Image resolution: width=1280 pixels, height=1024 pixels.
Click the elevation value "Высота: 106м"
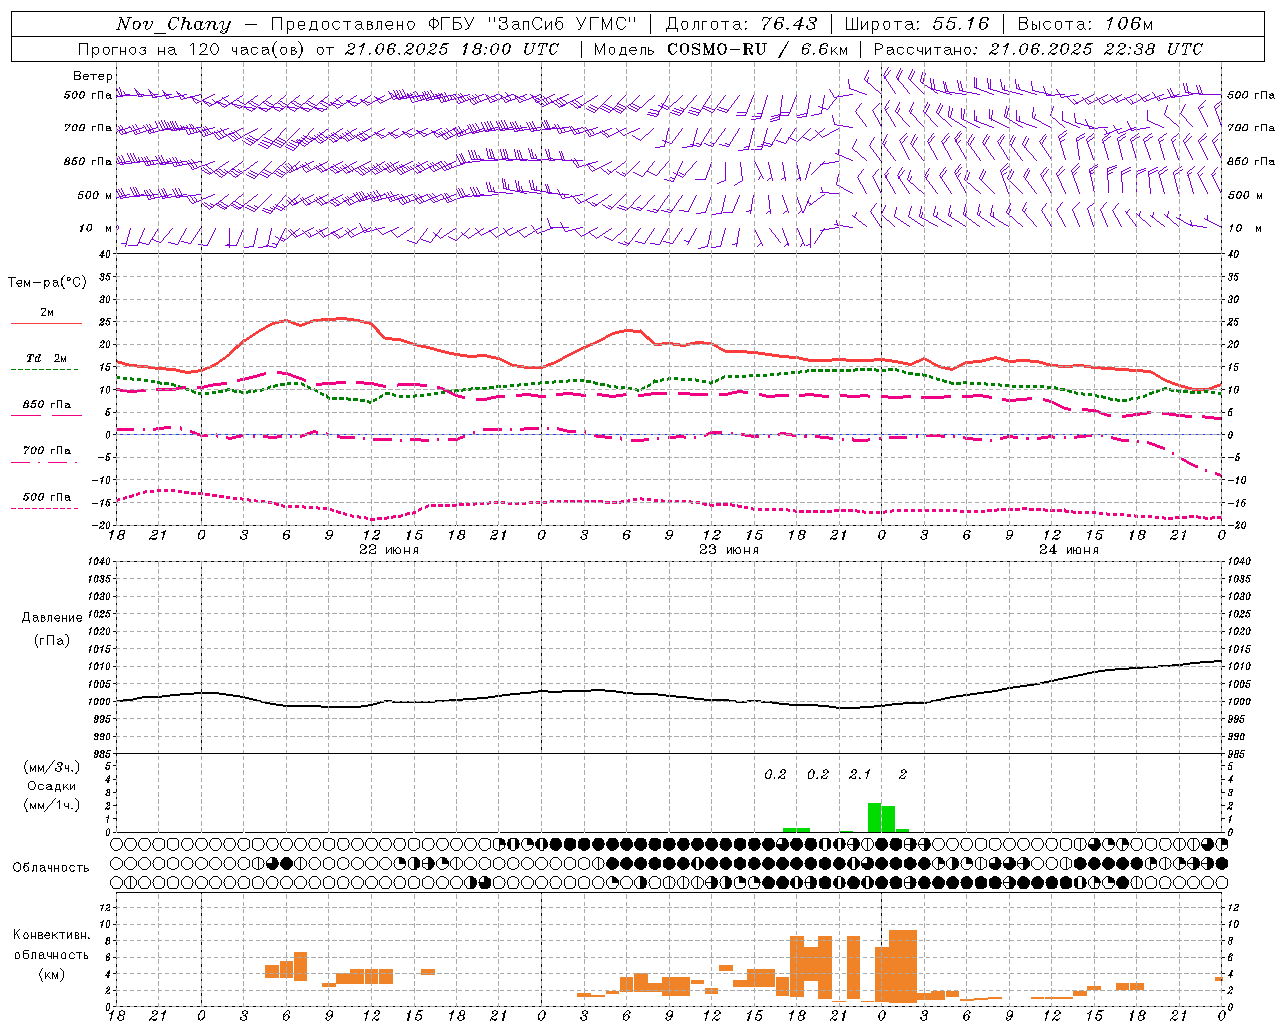coord(1085,24)
